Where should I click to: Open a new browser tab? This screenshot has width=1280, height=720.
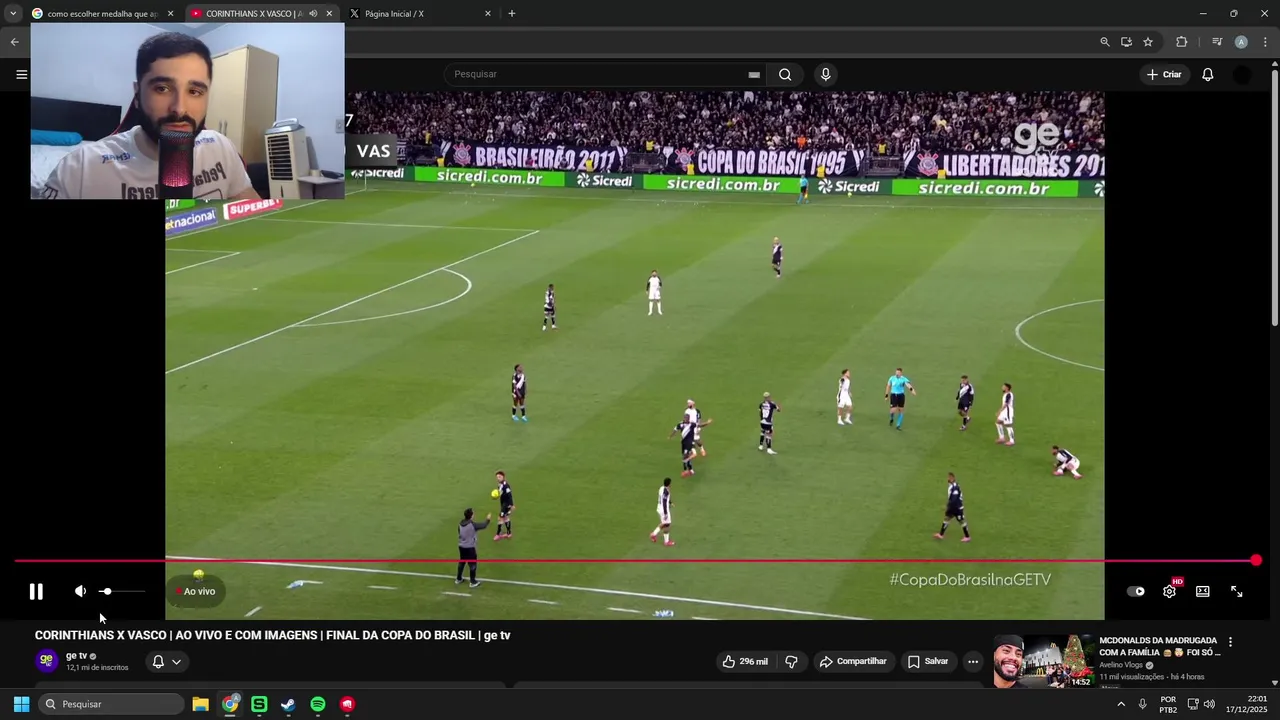(512, 14)
